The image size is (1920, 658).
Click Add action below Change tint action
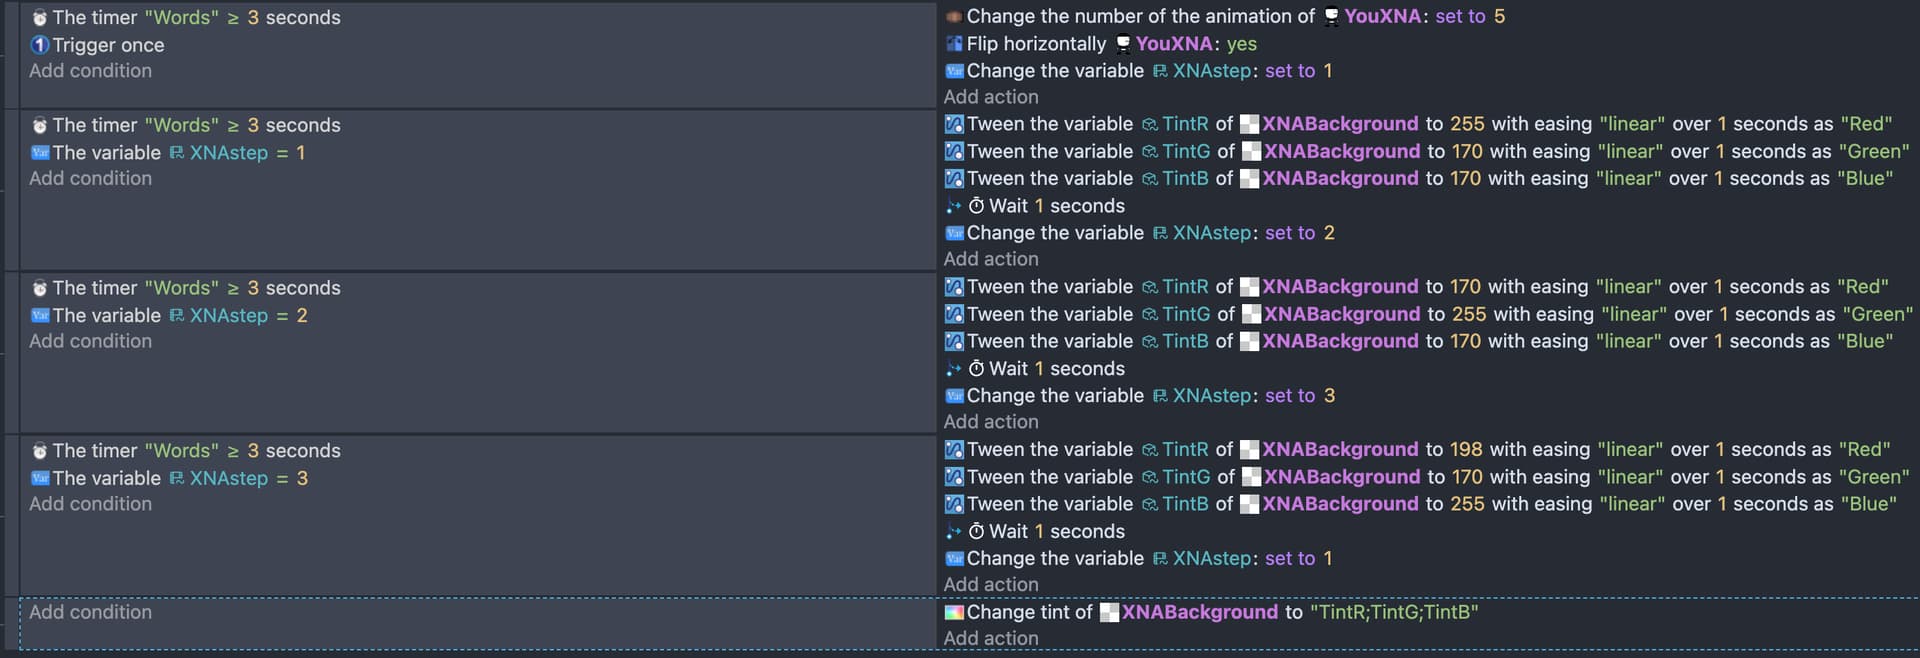point(990,638)
